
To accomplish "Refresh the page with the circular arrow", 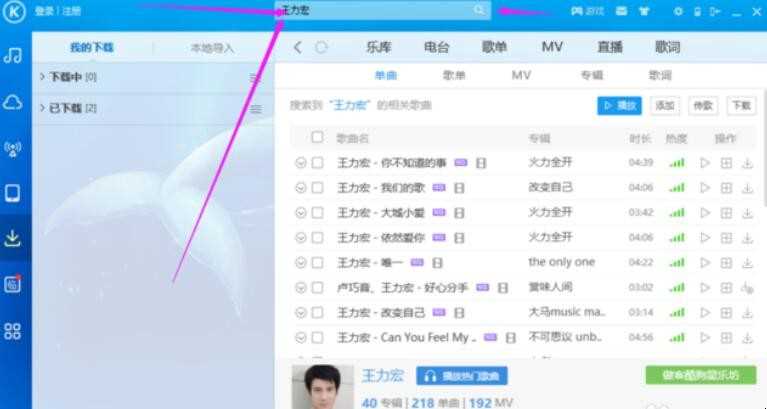I will coord(321,47).
